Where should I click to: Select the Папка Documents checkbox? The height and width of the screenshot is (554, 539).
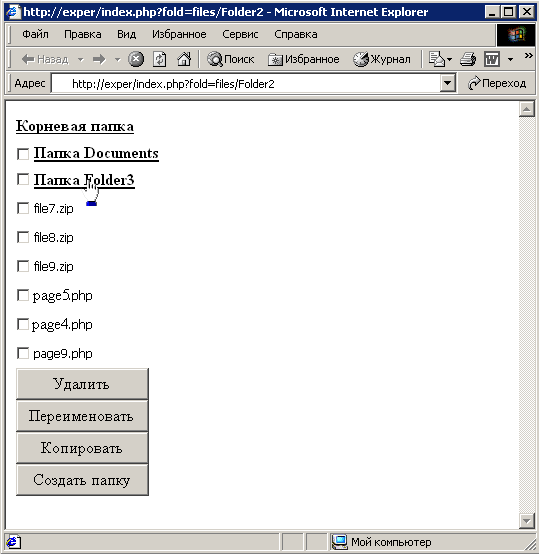(23, 154)
